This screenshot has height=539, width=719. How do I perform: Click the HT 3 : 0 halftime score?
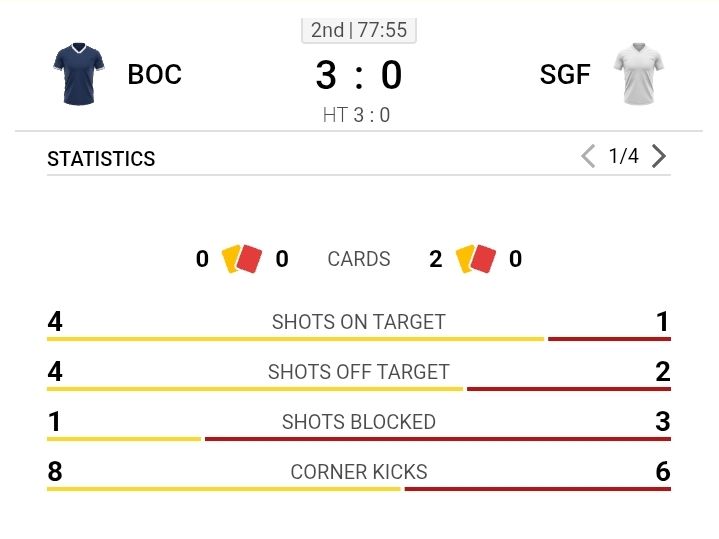pos(357,115)
